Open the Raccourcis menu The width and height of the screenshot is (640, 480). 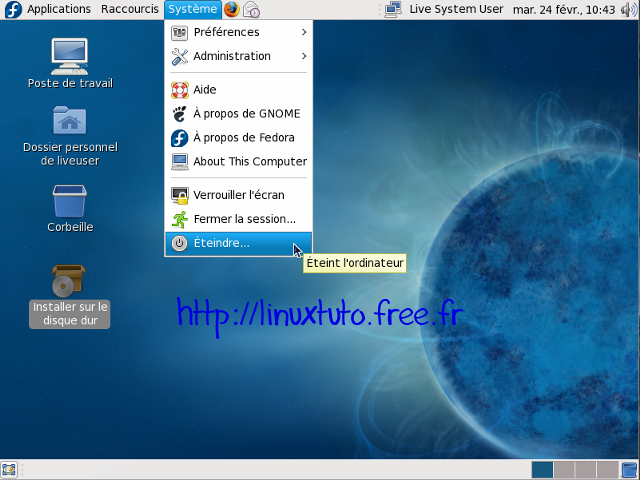[x=130, y=9]
